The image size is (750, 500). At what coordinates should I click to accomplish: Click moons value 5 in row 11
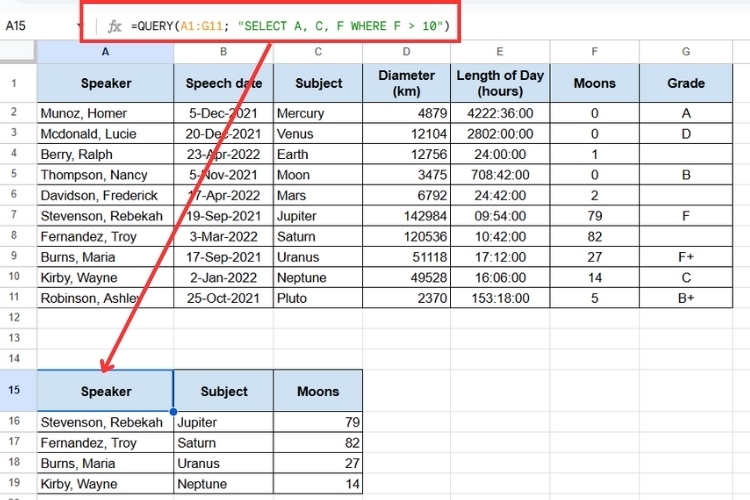(595, 299)
